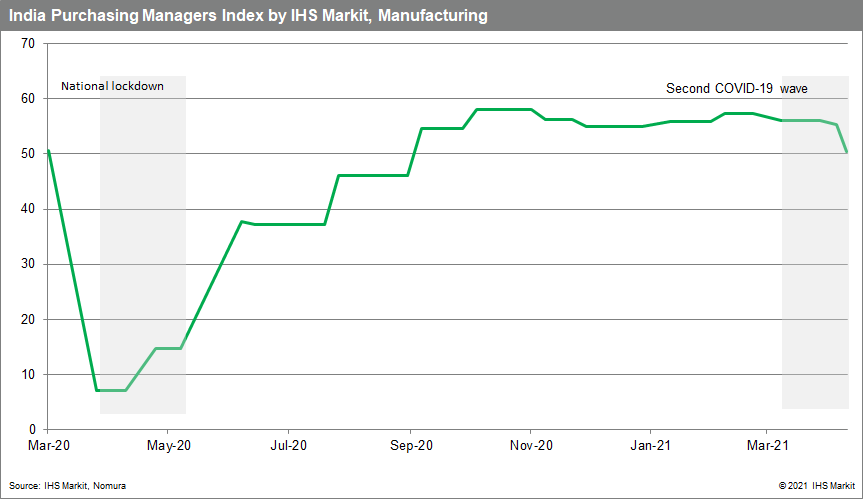Click the chart title about India Purchasing Managers Index
Image resolution: width=863 pixels, height=499 pixels.
click(x=248, y=16)
